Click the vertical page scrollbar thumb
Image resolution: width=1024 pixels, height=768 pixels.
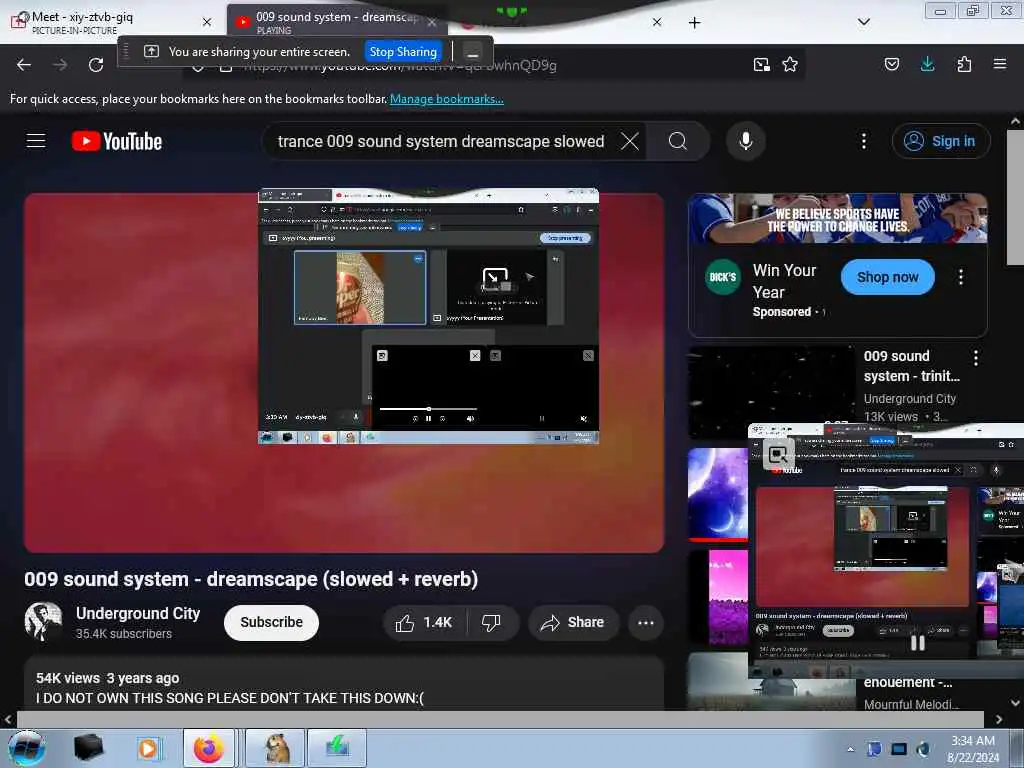[1015, 197]
